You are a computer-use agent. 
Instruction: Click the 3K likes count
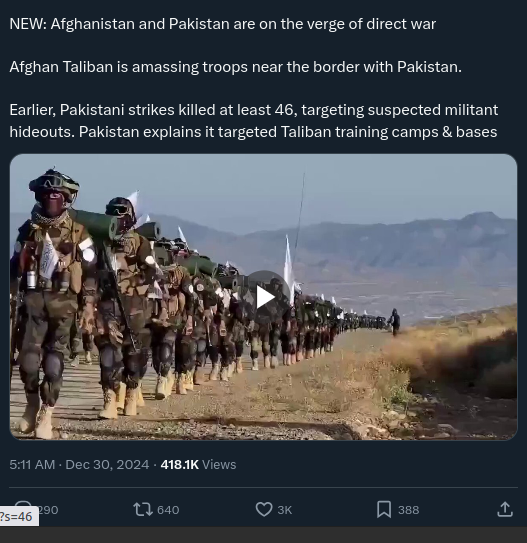285,510
